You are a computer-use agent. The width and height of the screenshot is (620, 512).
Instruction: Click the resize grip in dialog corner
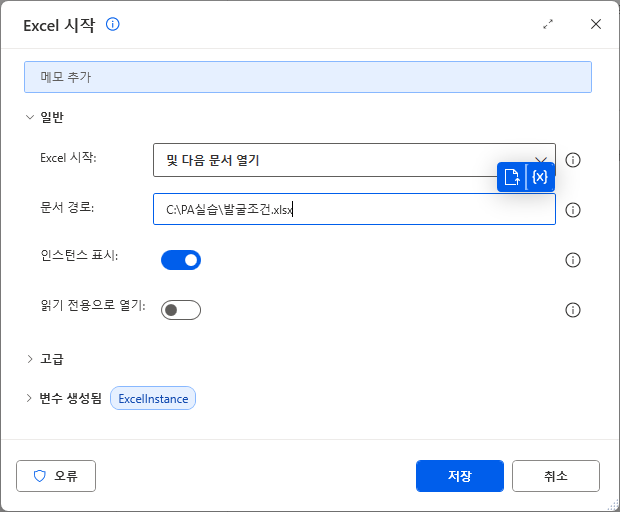(x=614, y=506)
